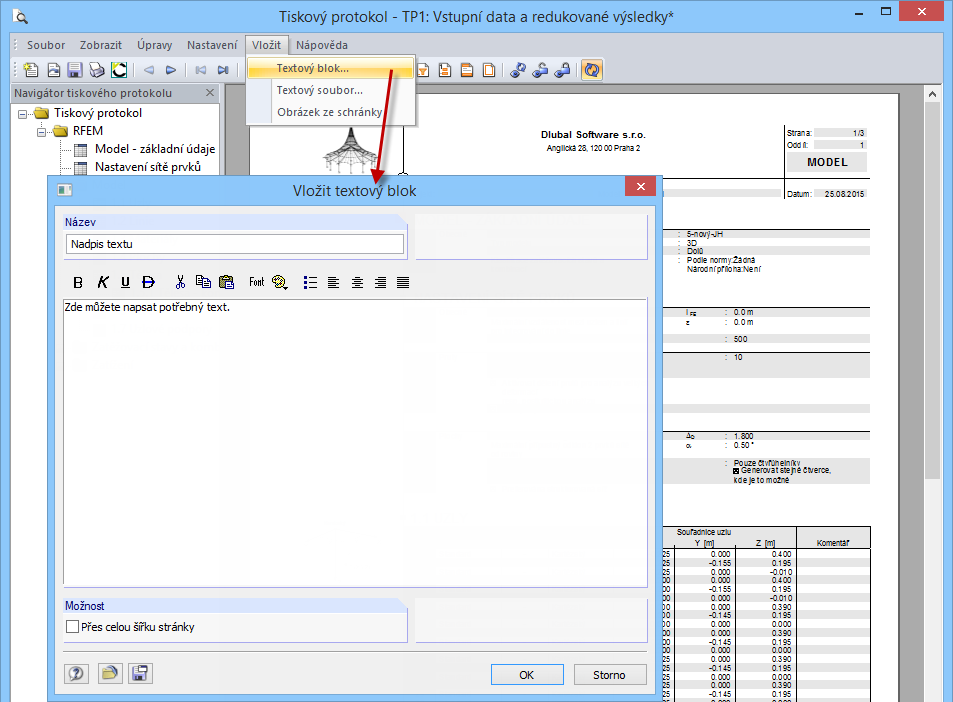Click the blue link icon beside the refresh icon
Viewport: 953px width, 702px height.
pyautogui.click(x=562, y=70)
